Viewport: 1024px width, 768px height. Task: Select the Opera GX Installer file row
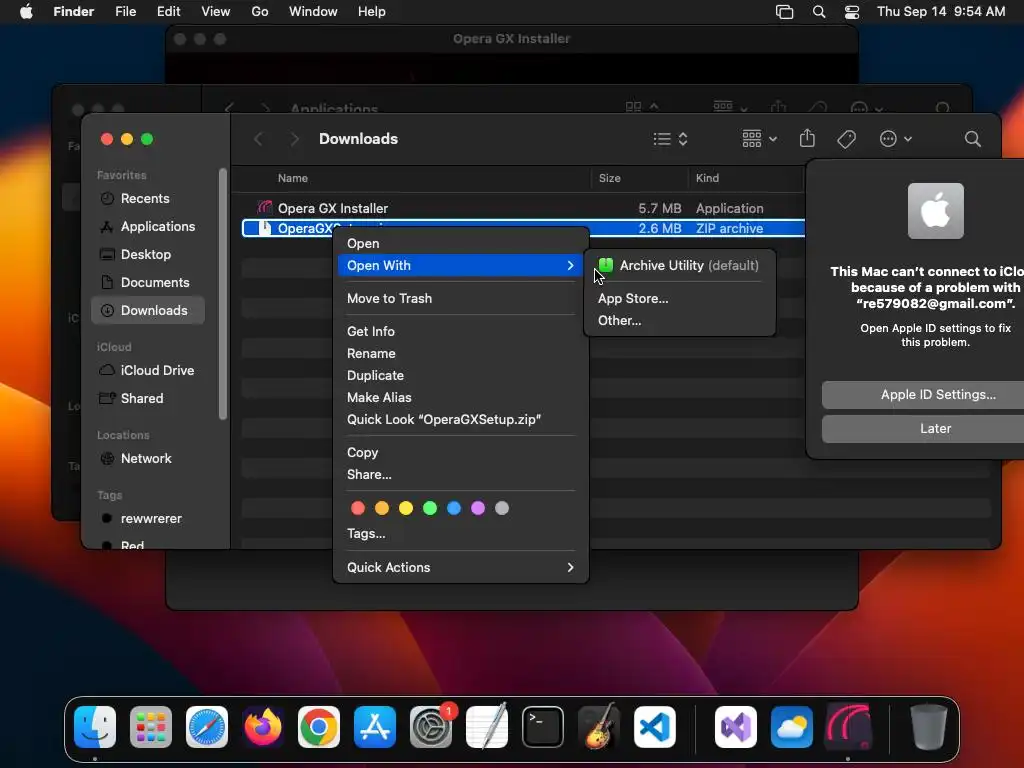coord(523,208)
